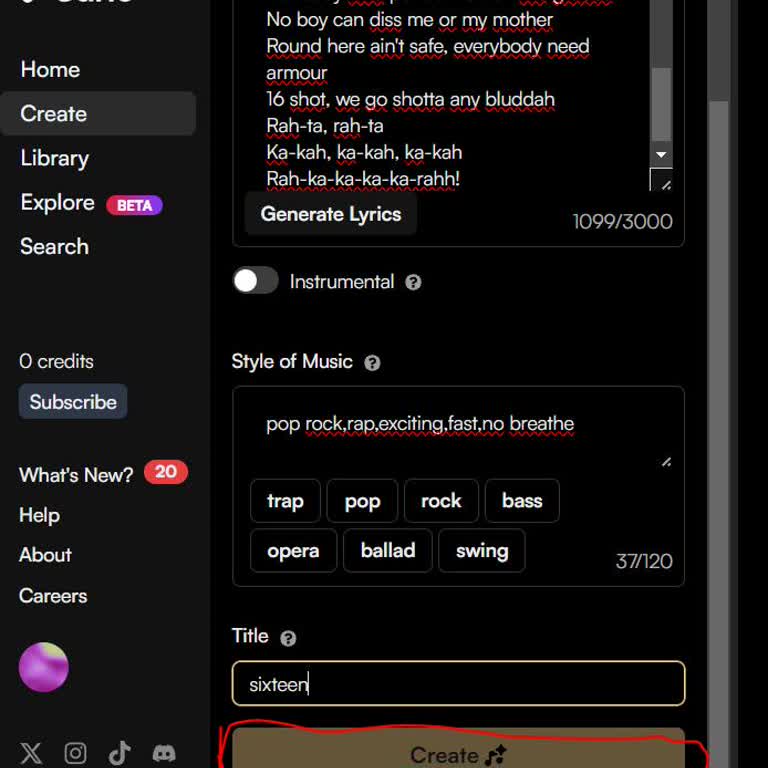This screenshot has height=768, width=768.
Task: Click the 37/120 character counter
Action: [644, 561]
